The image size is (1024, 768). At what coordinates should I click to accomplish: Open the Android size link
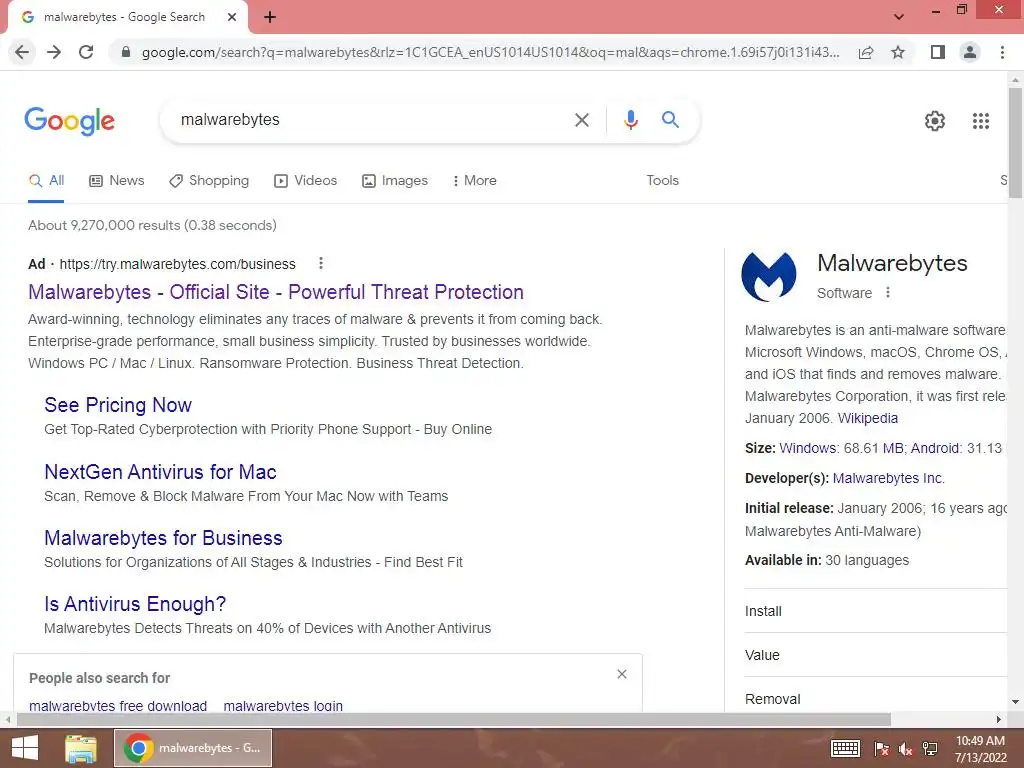click(935, 448)
